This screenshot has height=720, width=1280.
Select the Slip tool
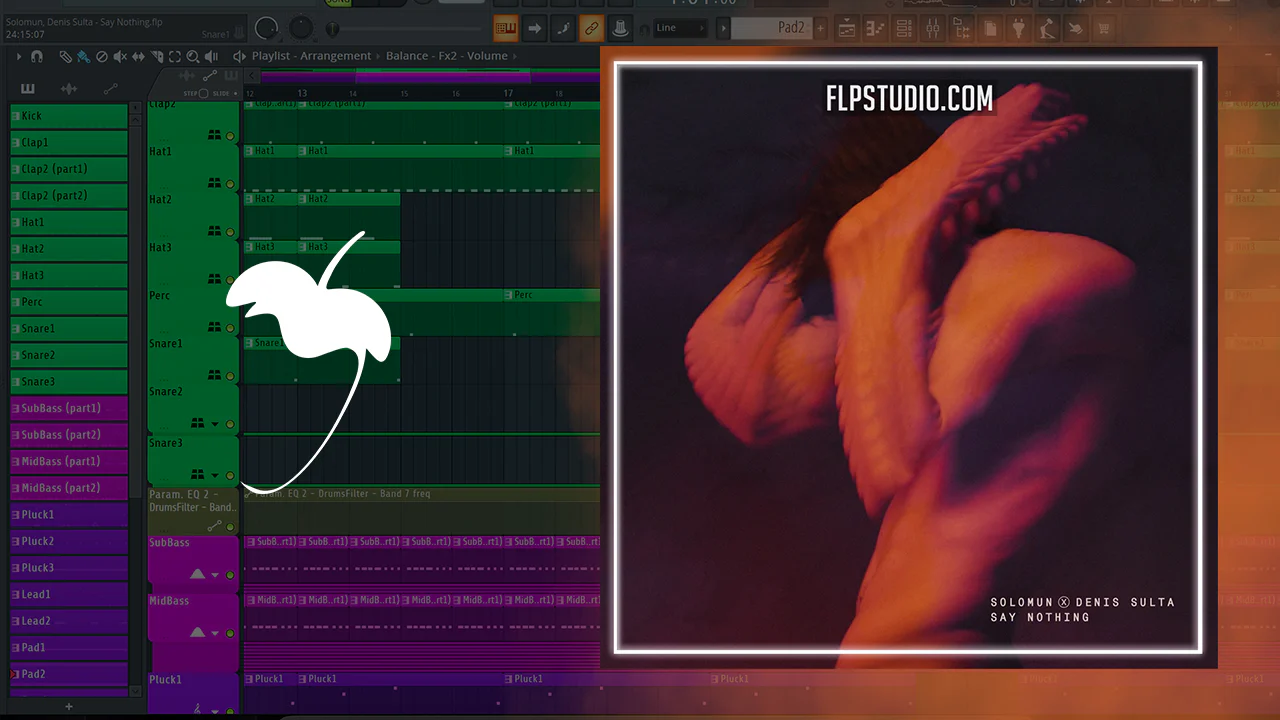tap(138, 57)
